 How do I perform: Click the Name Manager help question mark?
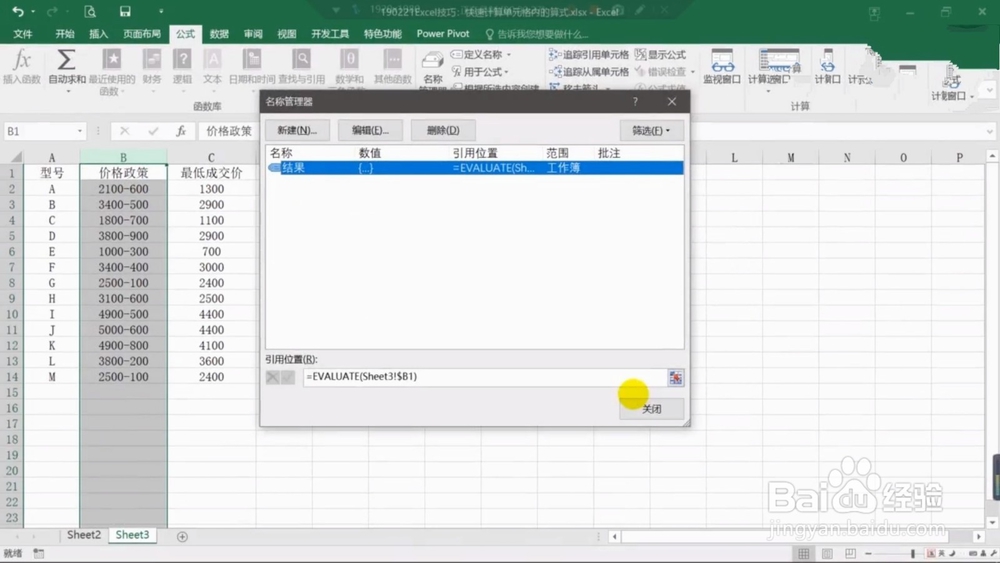coord(635,101)
